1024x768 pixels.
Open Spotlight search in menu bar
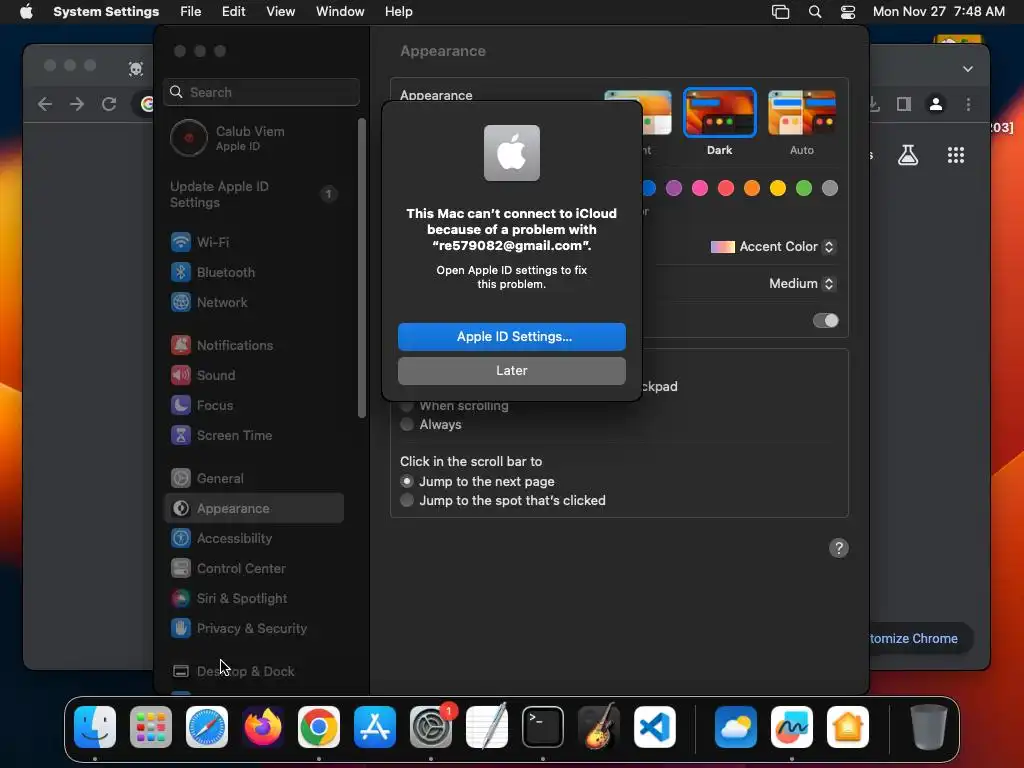815,12
